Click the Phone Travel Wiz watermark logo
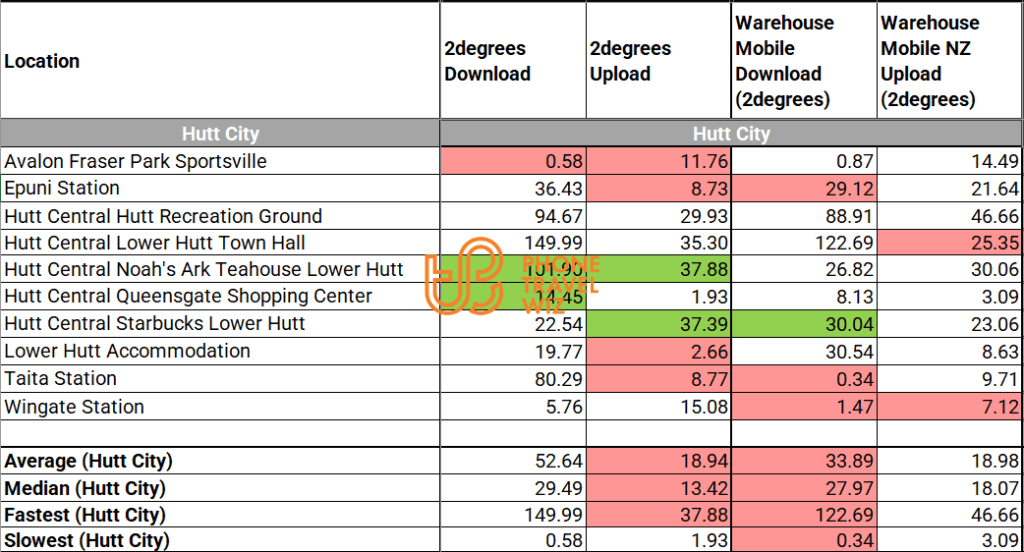 point(463,273)
